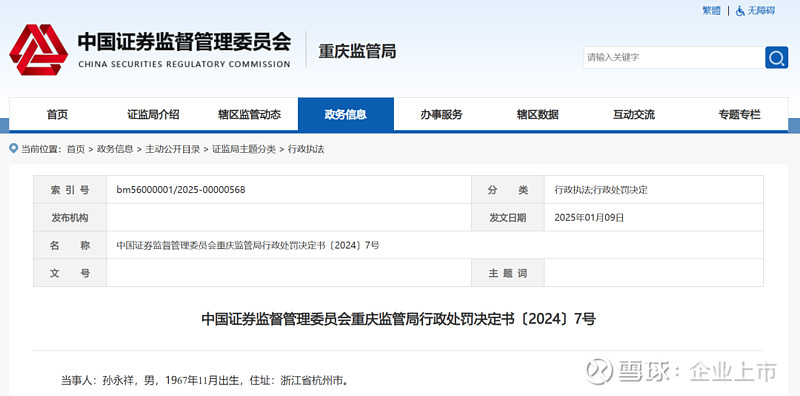Open the 辖区数据 navigation tab

click(x=537, y=114)
